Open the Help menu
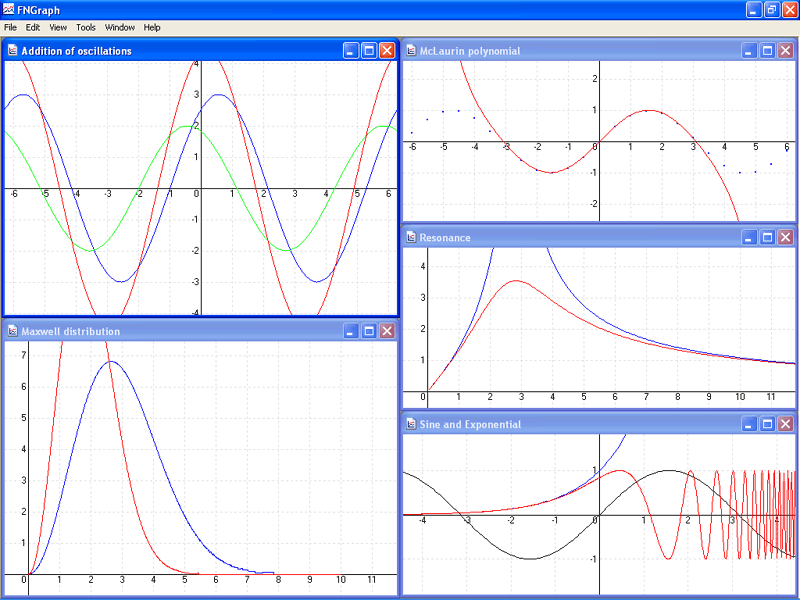 point(152,27)
